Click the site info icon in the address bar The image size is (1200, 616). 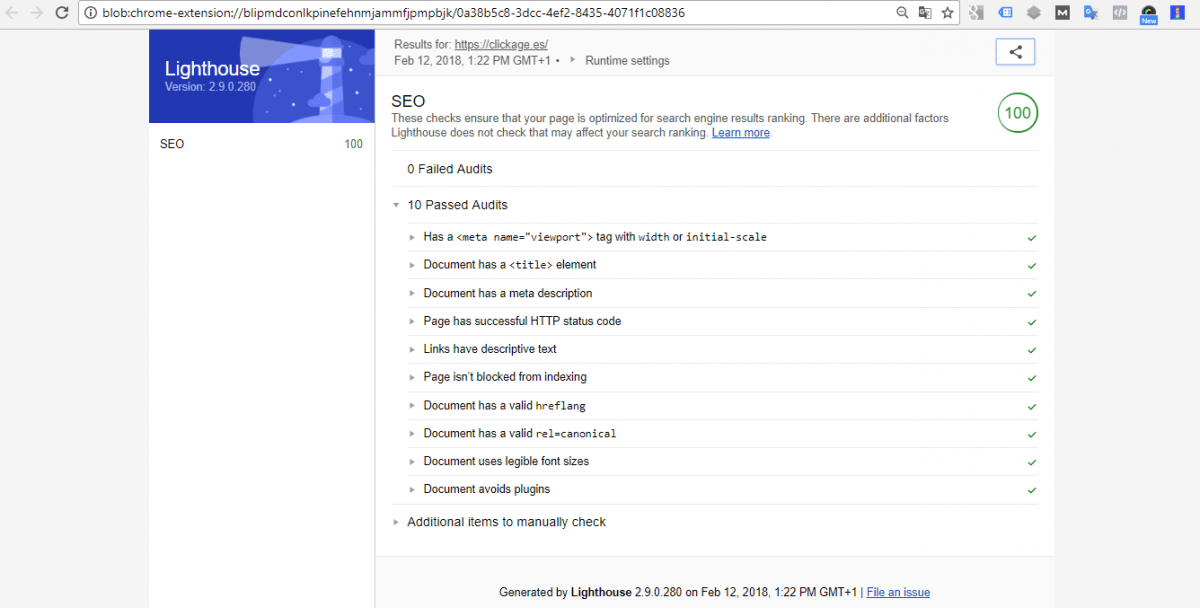tap(90, 14)
